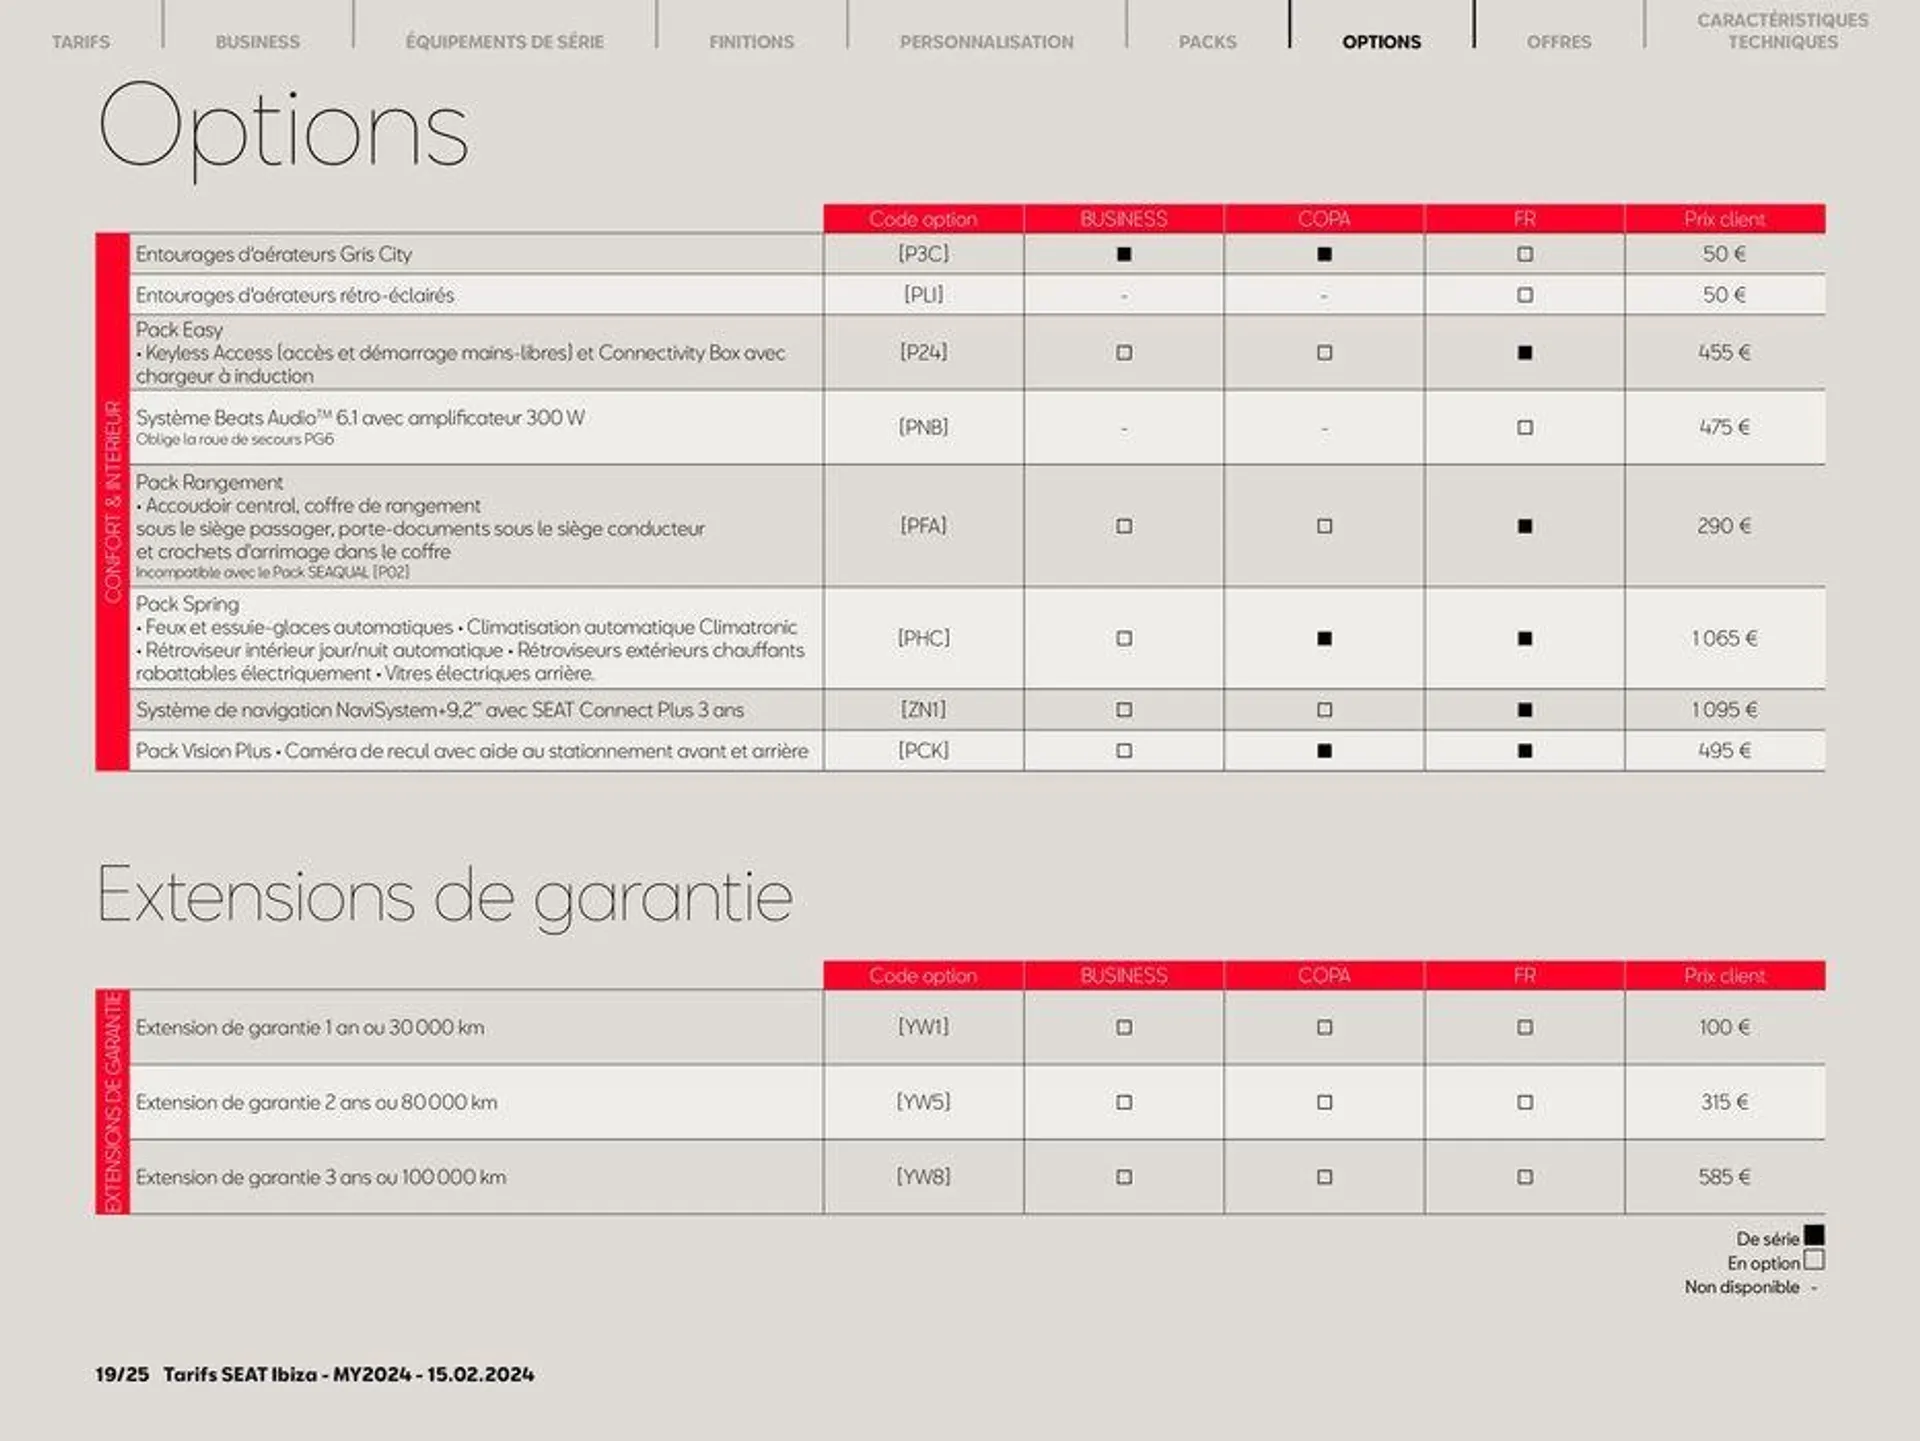Click 'Entourages d'aérateurs rétro-éclairés' row
The height and width of the screenshot is (1441, 1920).
point(294,295)
